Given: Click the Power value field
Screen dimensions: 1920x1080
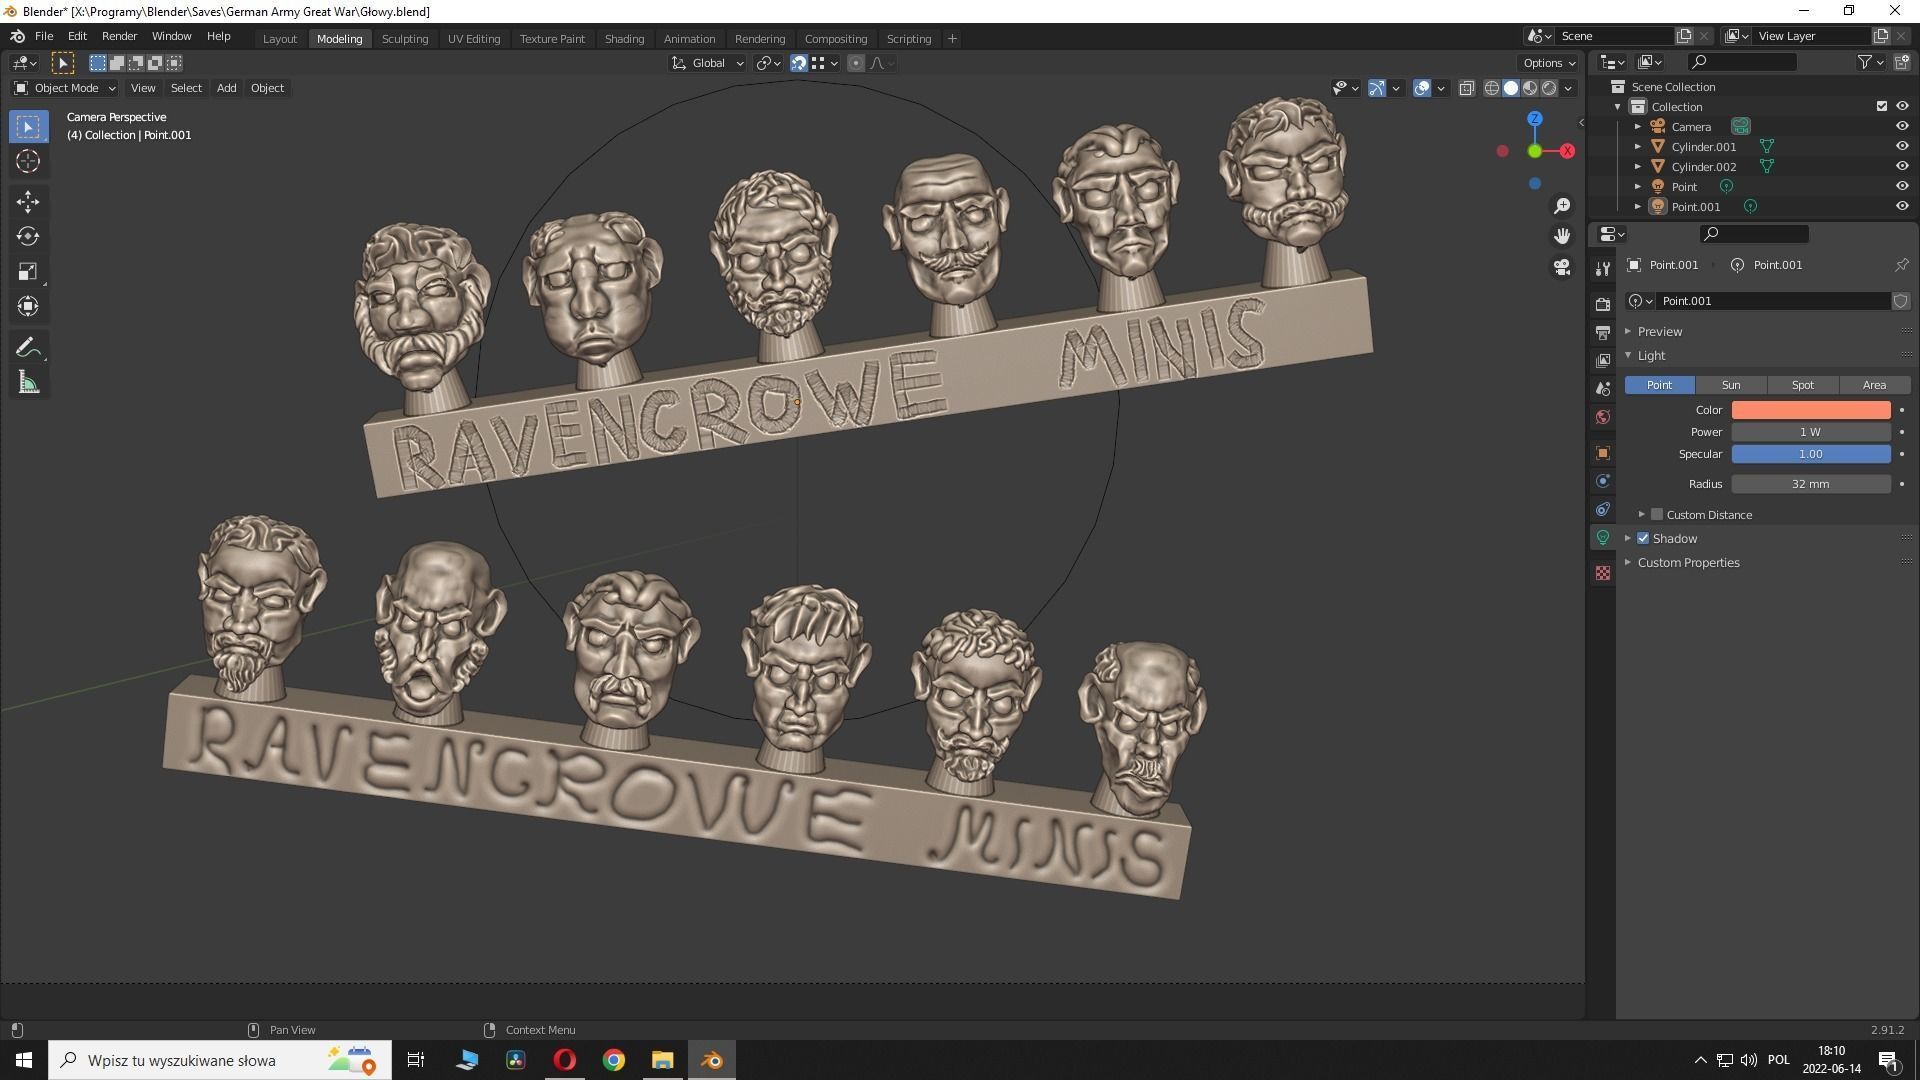Looking at the screenshot, I should 1811,432.
